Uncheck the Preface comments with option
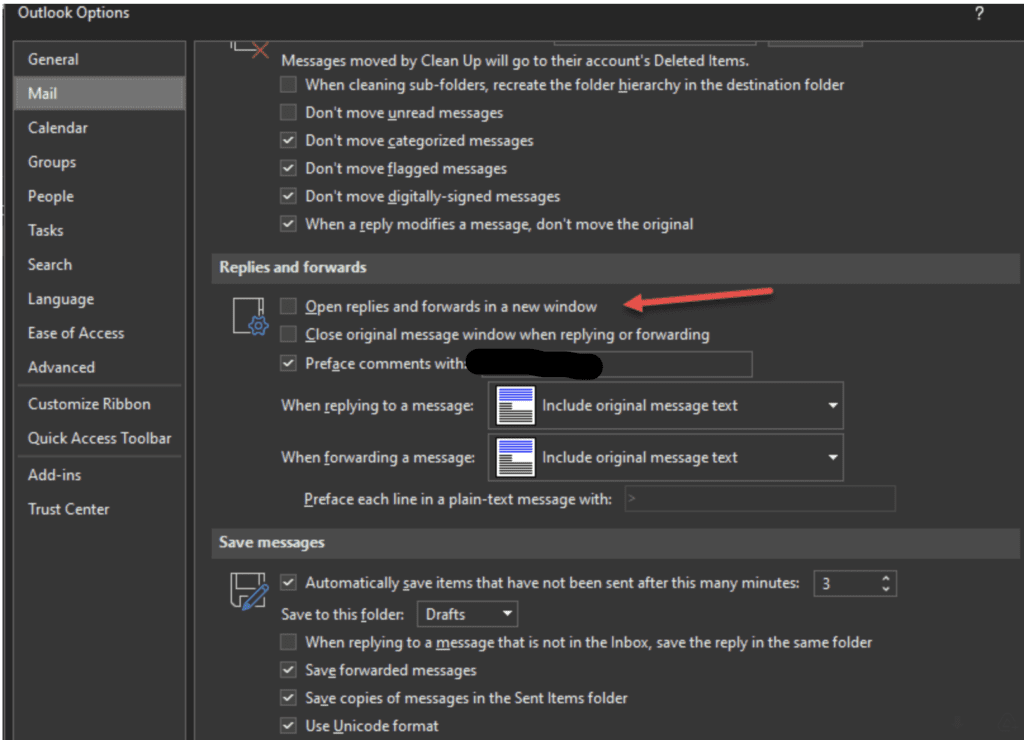 [x=288, y=363]
